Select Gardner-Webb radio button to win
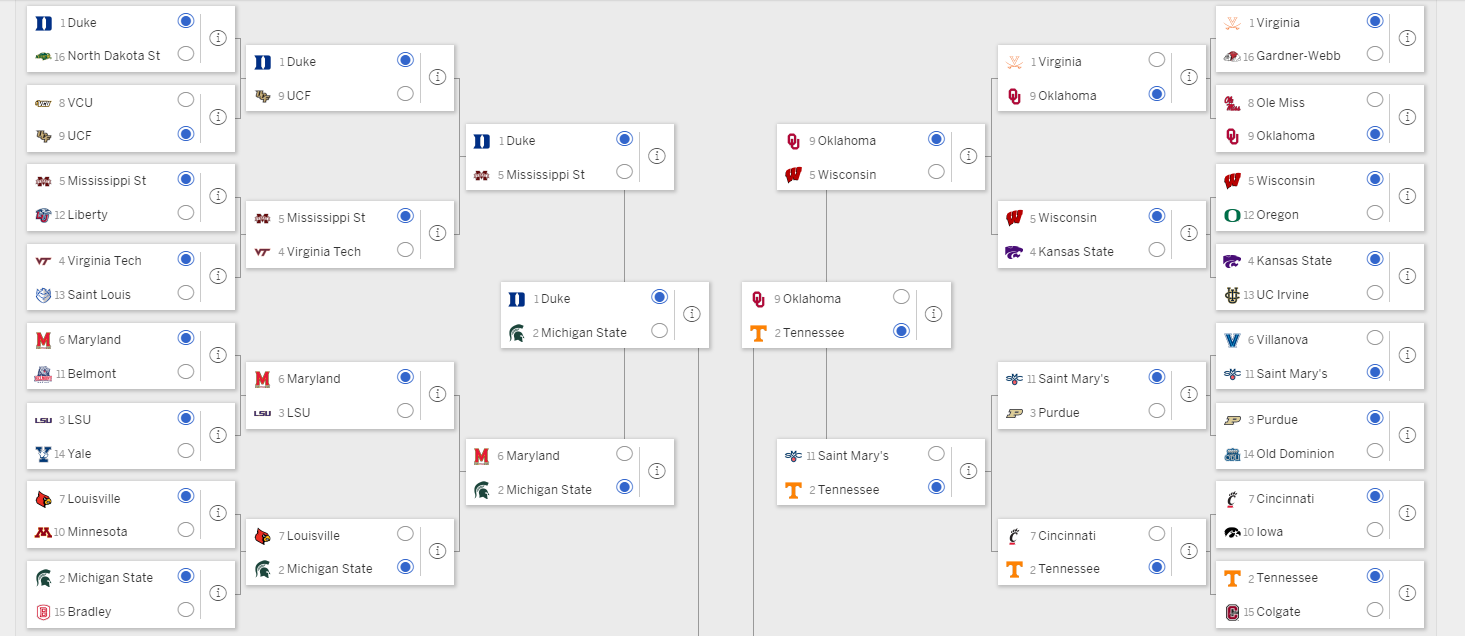The height and width of the screenshot is (636, 1465). tap(1375, 54)
